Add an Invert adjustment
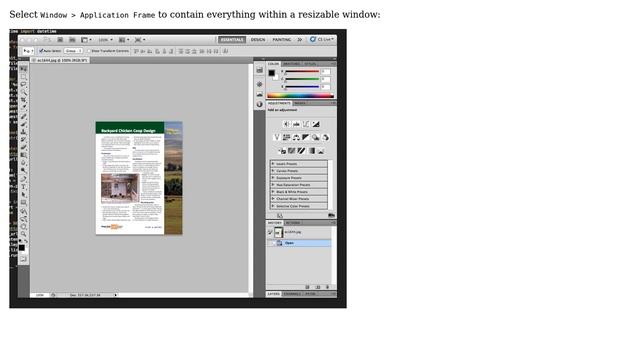Screen dimensions: 640x360 point(282,151)
